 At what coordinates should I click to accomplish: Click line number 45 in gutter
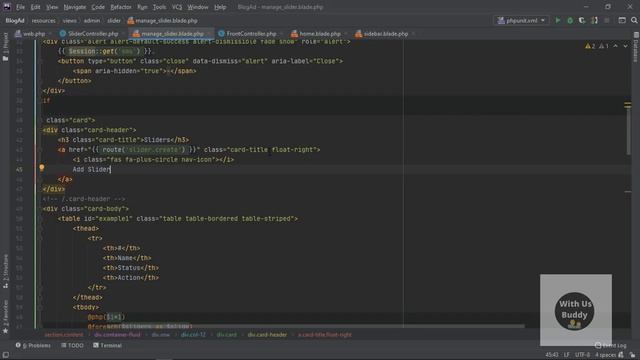point(19,169)
